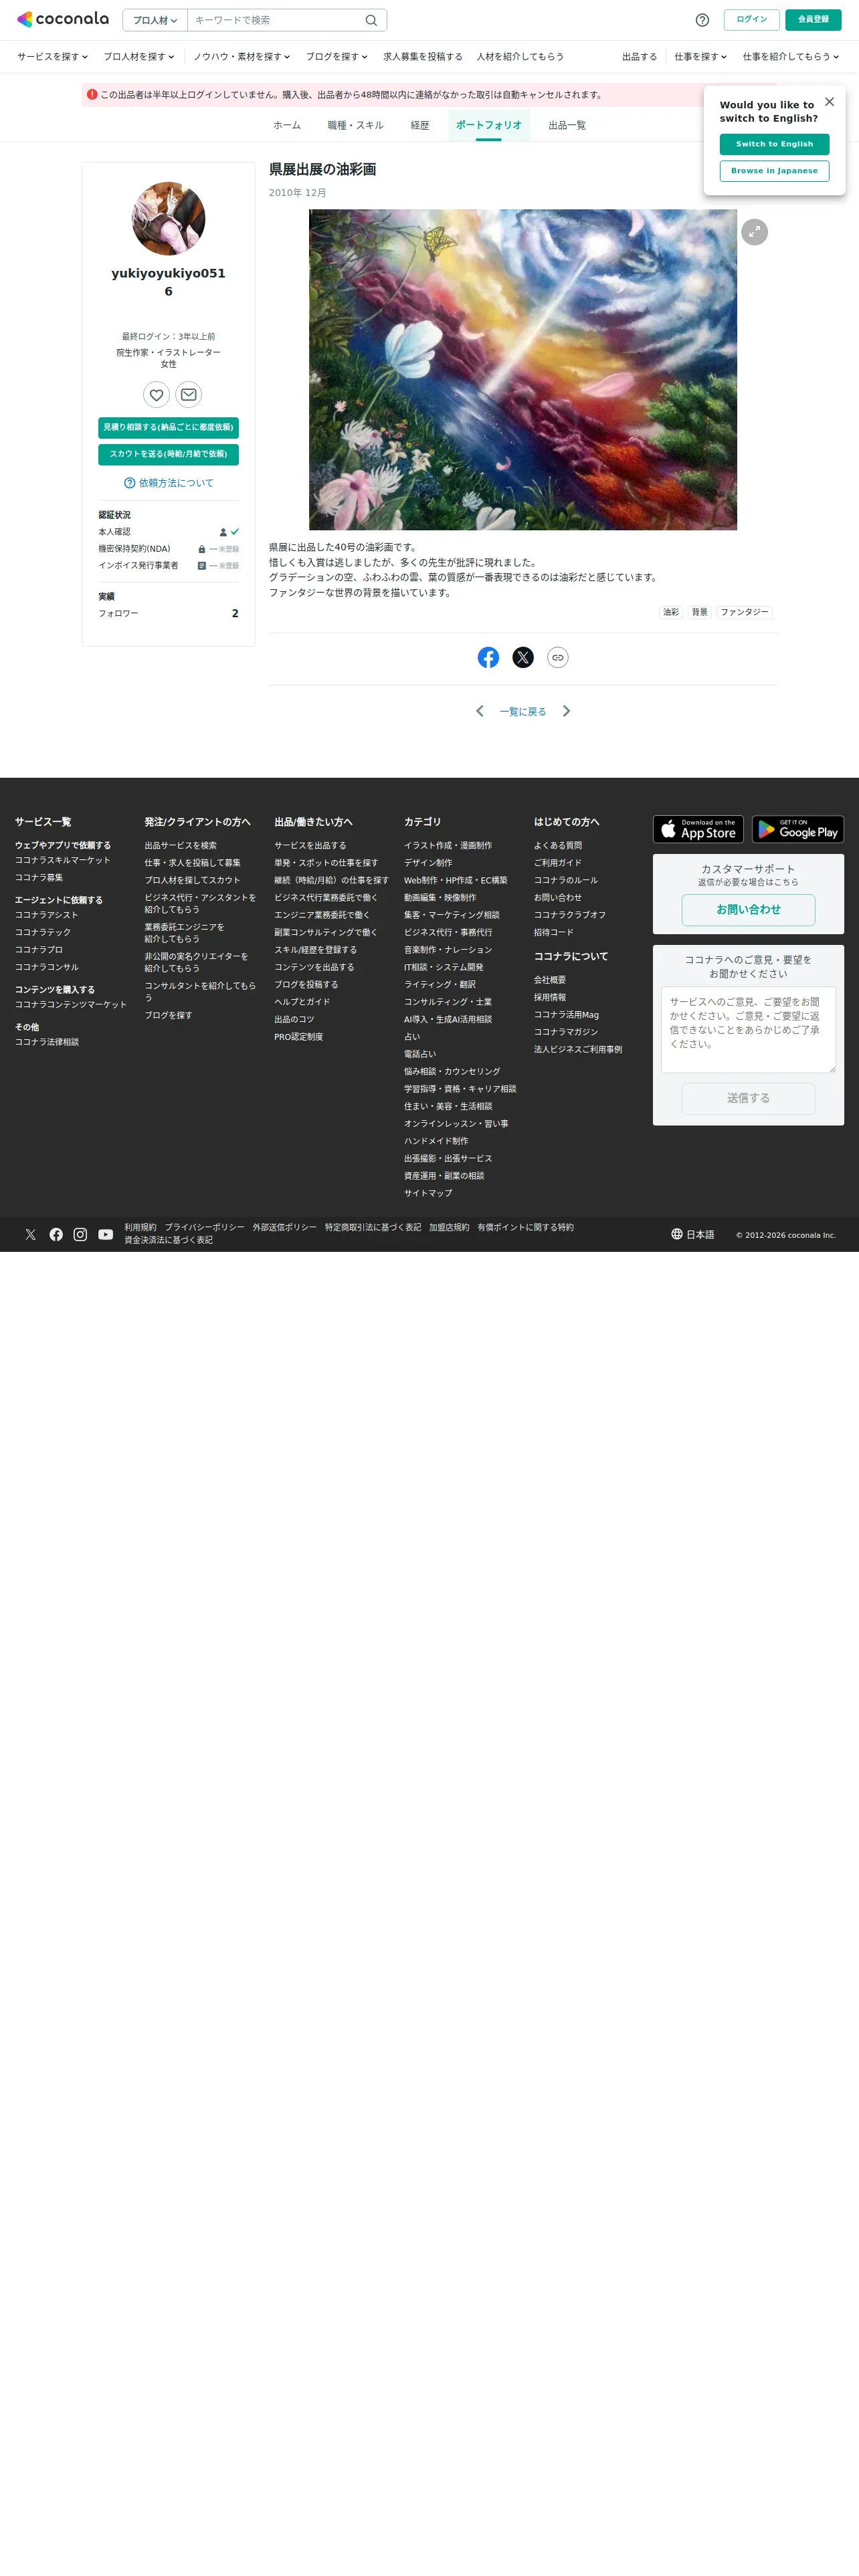Image resolution: width=859 pixels, height=2576 pixels.
Task: Open プライバシーポリシー footer link
Action: click(205, 1227)
